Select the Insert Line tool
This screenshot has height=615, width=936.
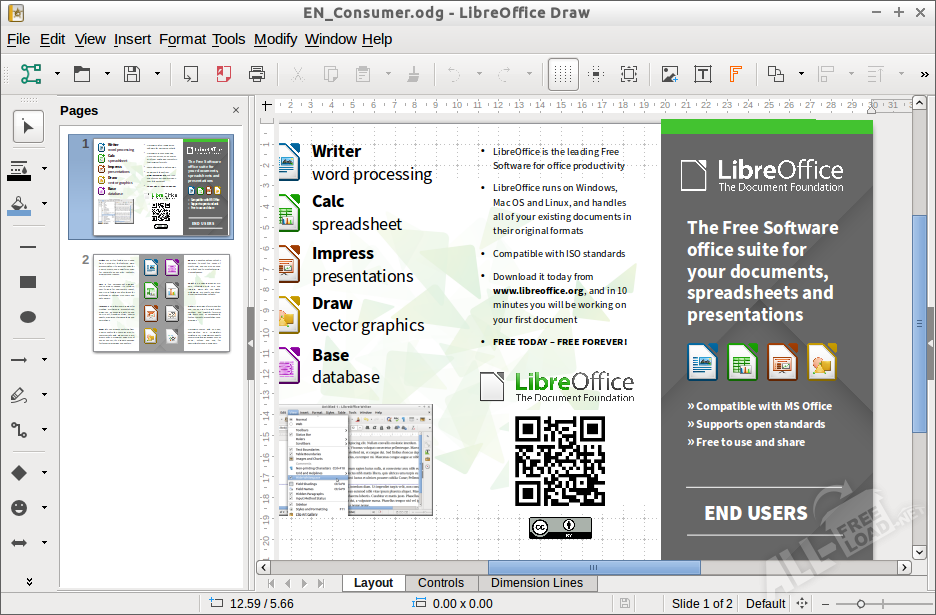point(27,247)
